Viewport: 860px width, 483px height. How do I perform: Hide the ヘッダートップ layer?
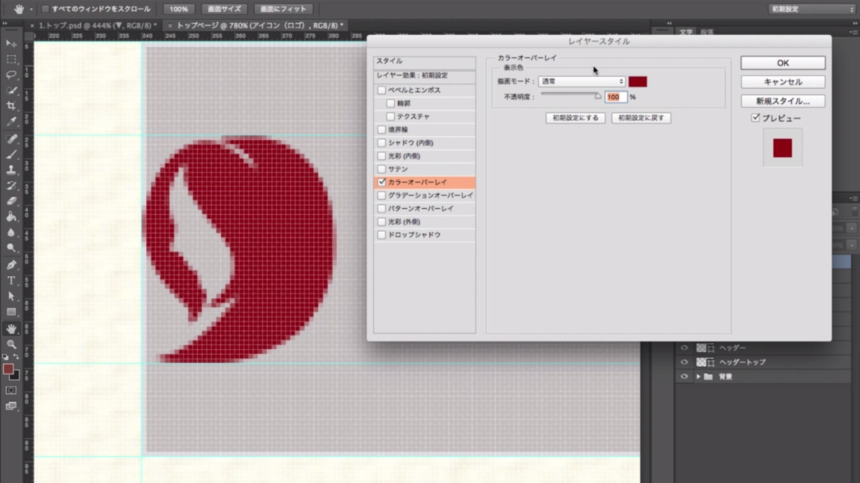684,362
